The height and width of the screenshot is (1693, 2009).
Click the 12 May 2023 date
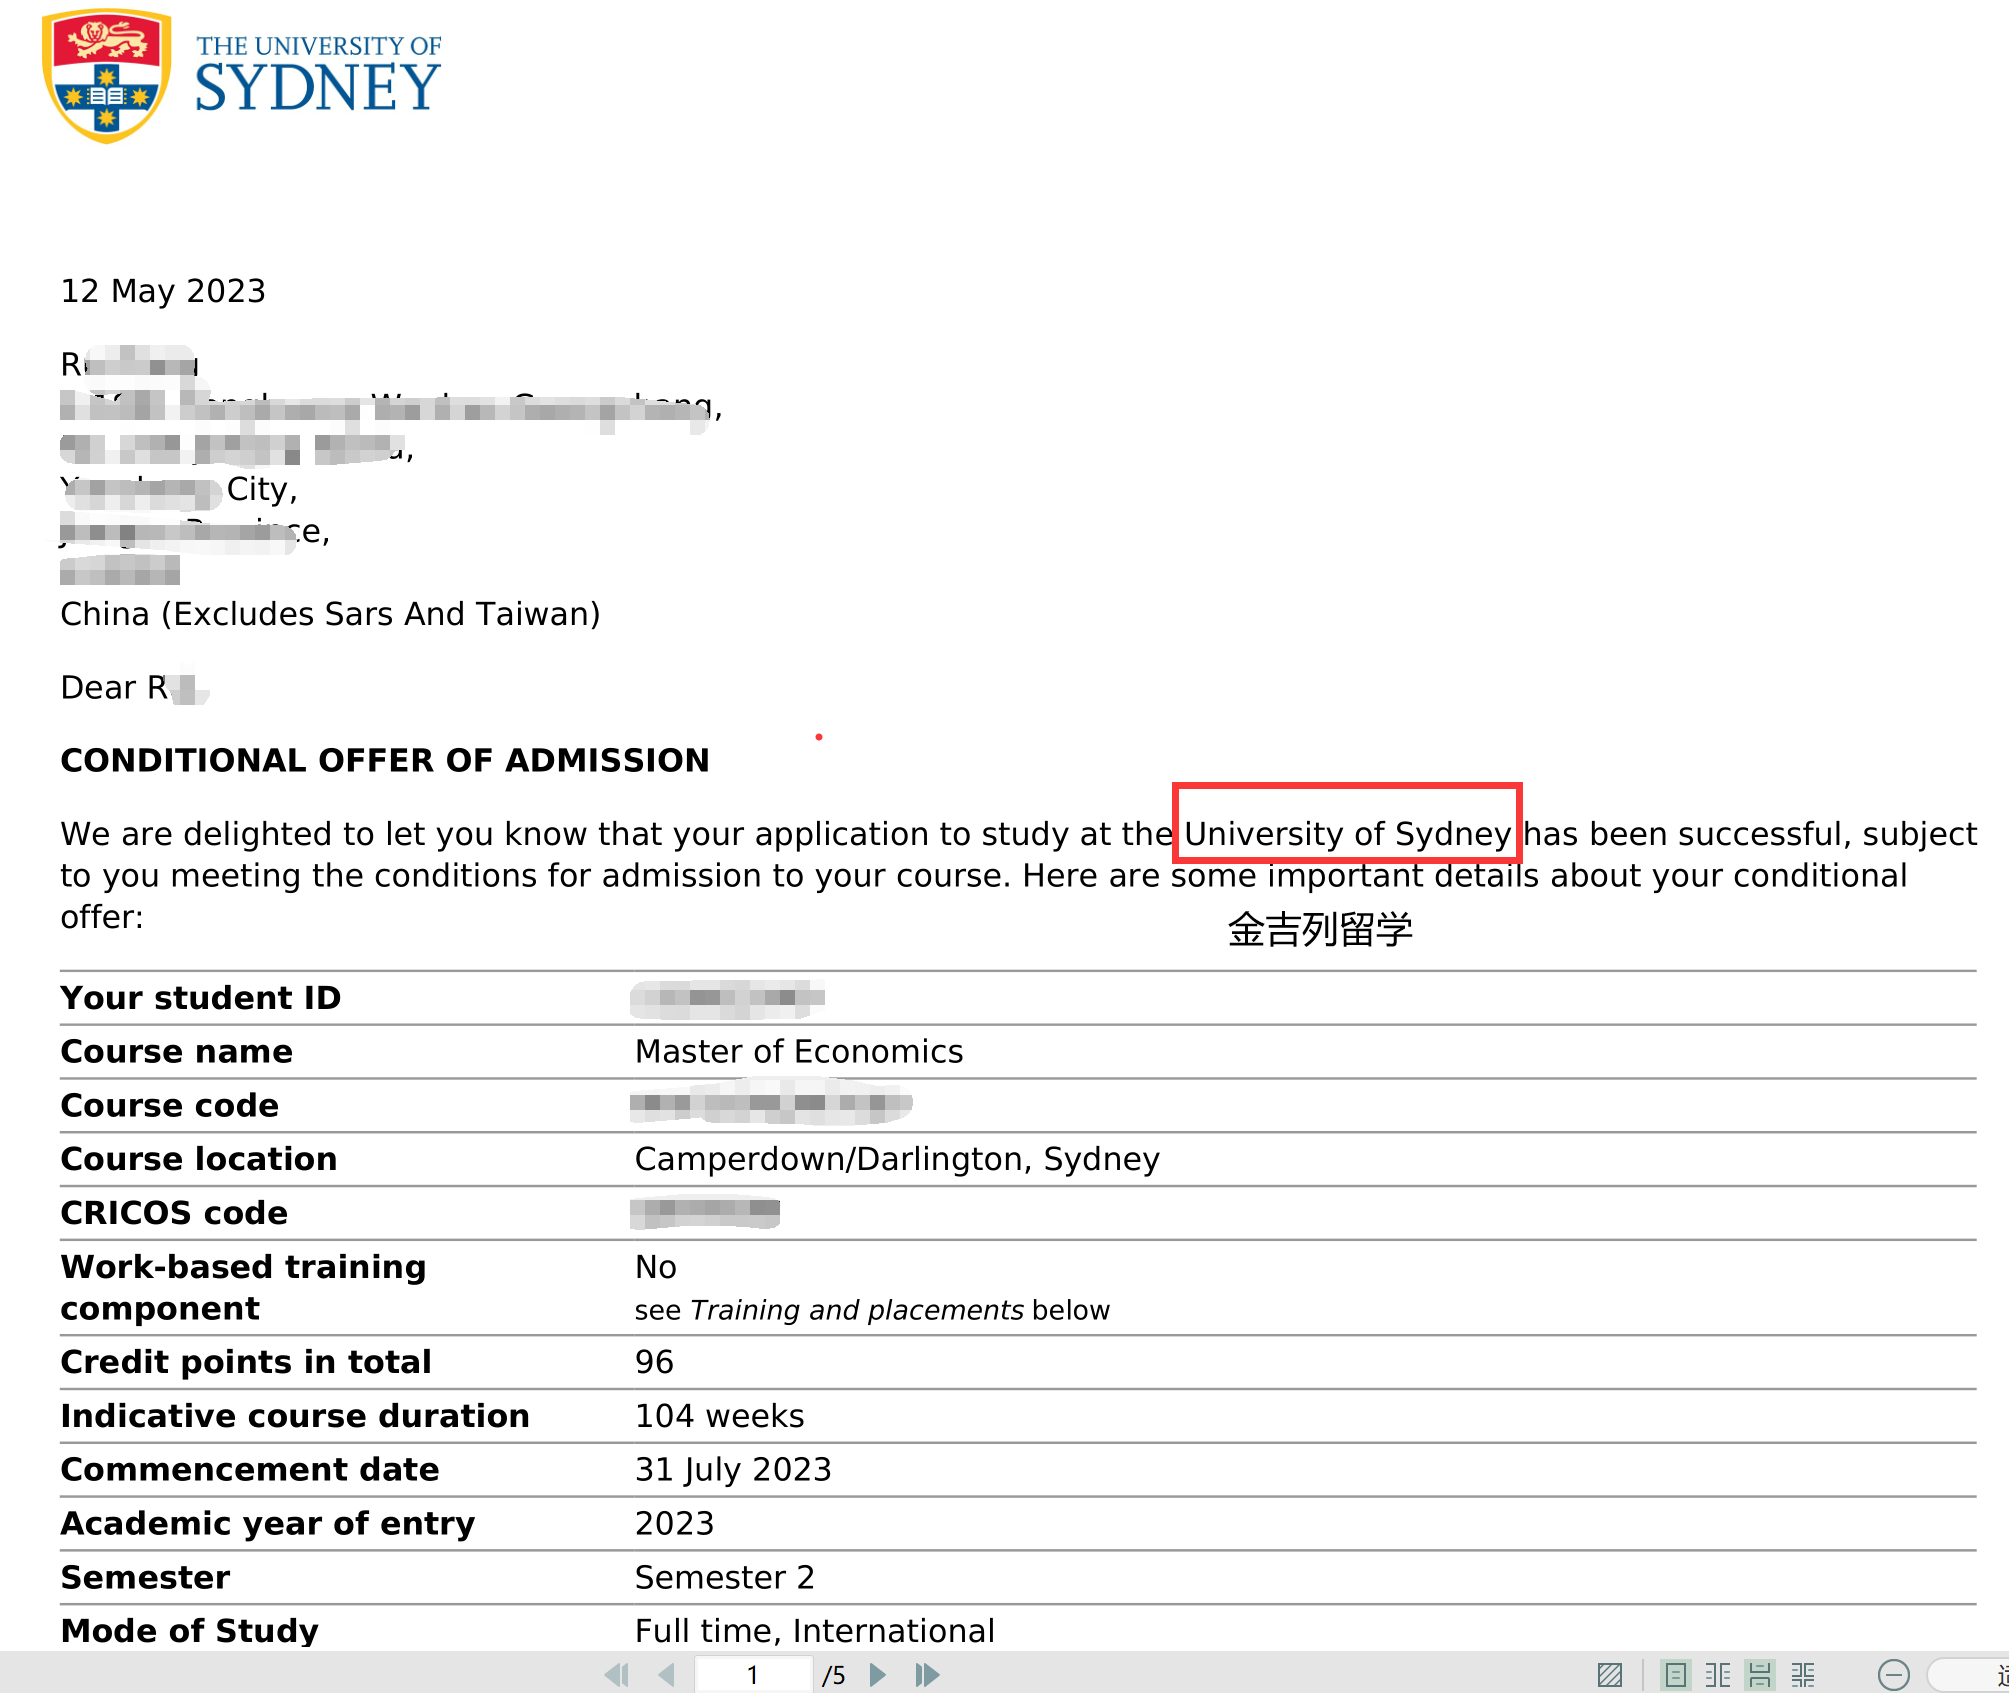coord(163,291)
